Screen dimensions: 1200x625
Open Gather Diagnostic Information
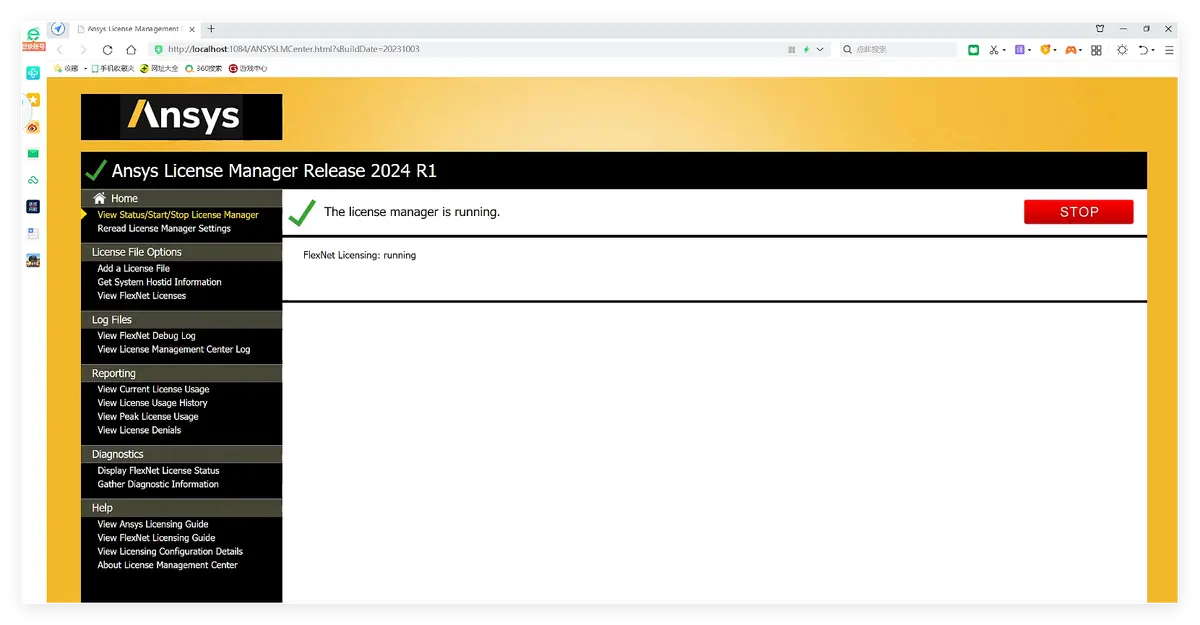[158, 484]
